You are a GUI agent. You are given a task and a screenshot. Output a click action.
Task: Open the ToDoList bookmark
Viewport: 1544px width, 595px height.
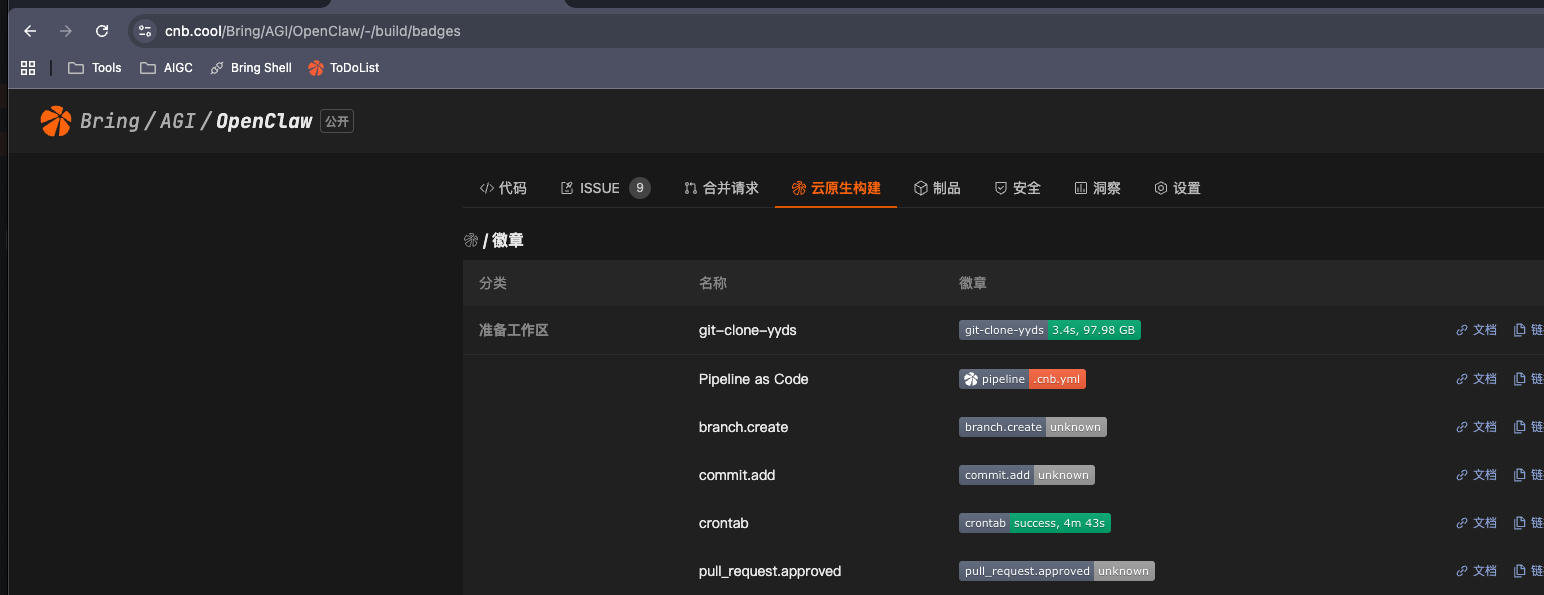[343, 68]
